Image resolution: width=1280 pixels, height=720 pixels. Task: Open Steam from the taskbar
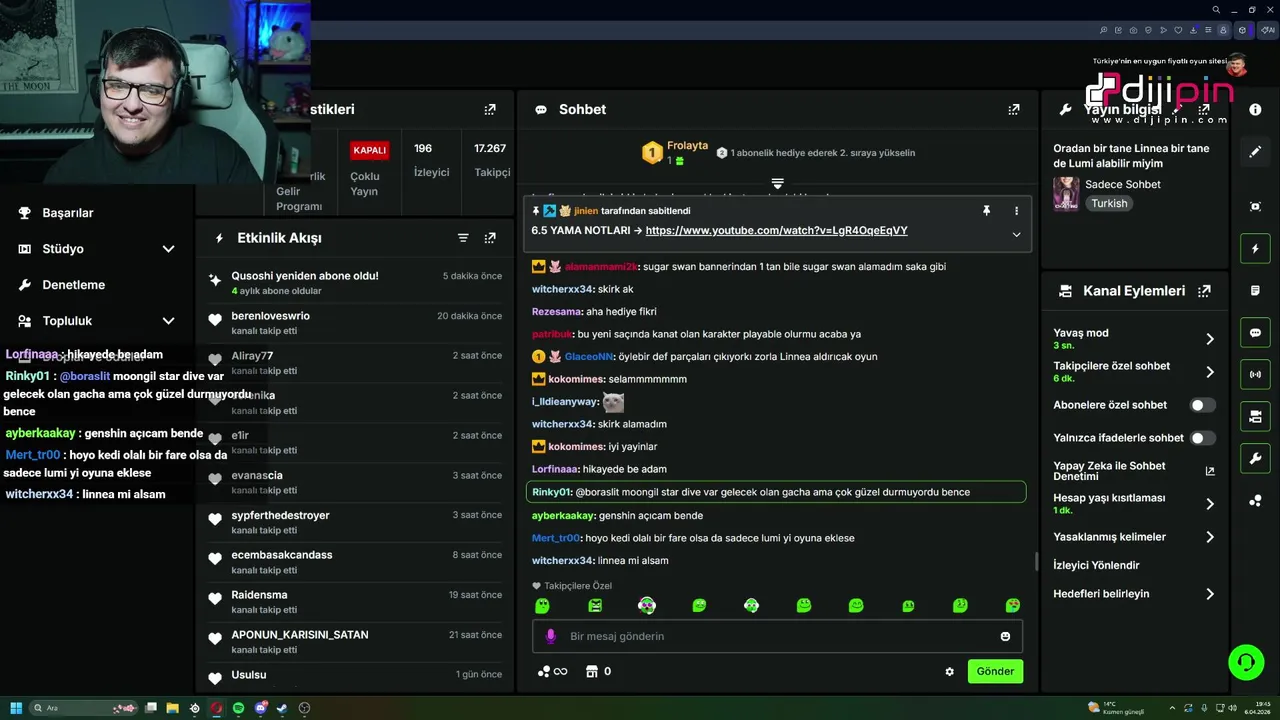tap(282, 708)
